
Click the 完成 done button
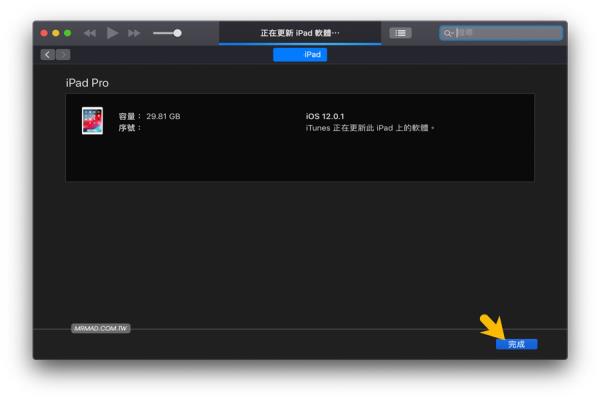point(517,344)
